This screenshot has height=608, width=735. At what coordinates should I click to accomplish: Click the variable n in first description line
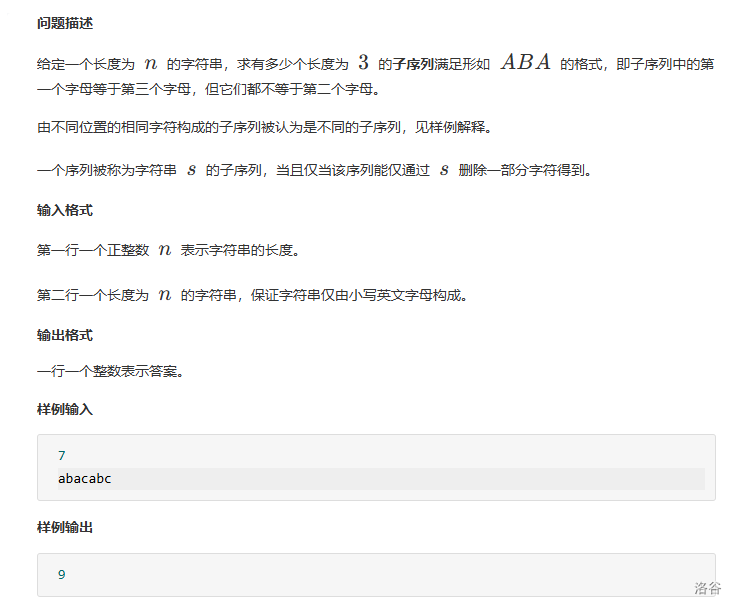coord(150,63)
